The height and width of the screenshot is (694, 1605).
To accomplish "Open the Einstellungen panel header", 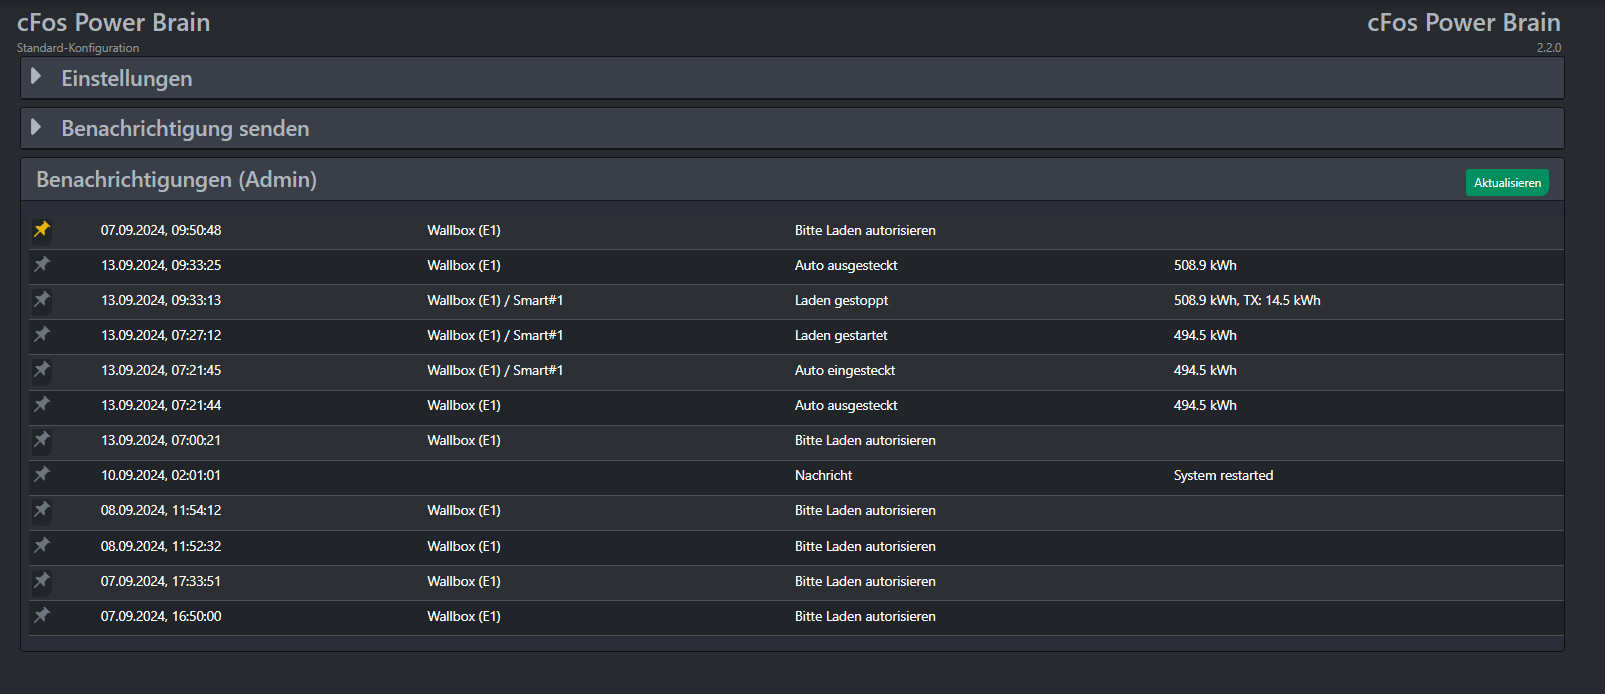I will pyautogui.click(x=127, y=78).
